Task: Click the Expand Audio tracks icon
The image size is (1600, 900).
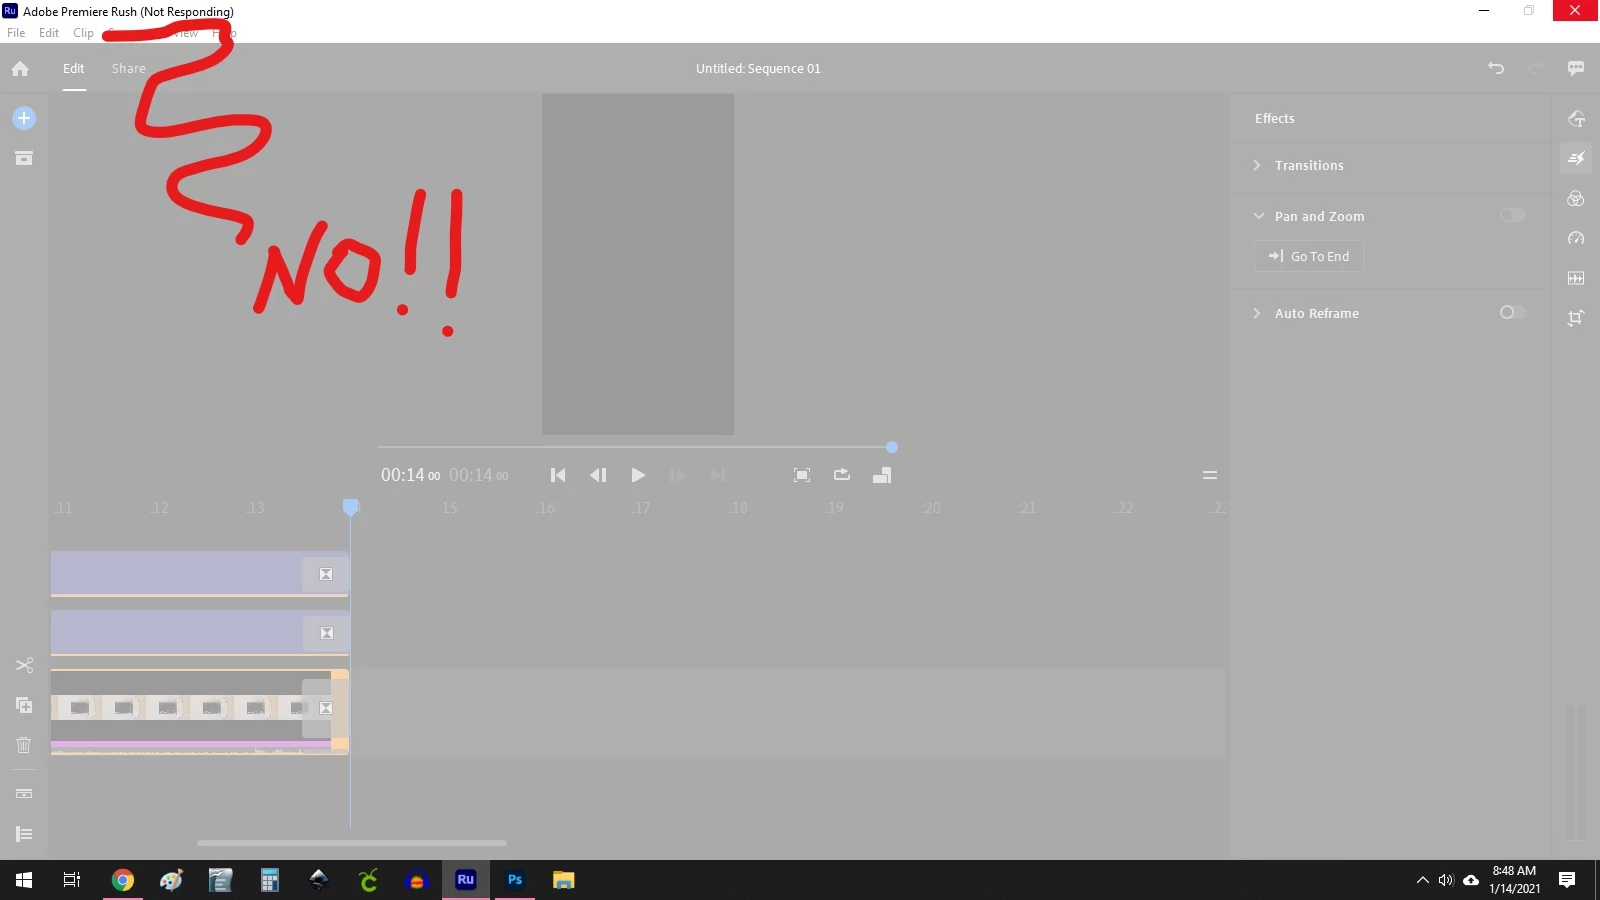Action: [24, 794]
